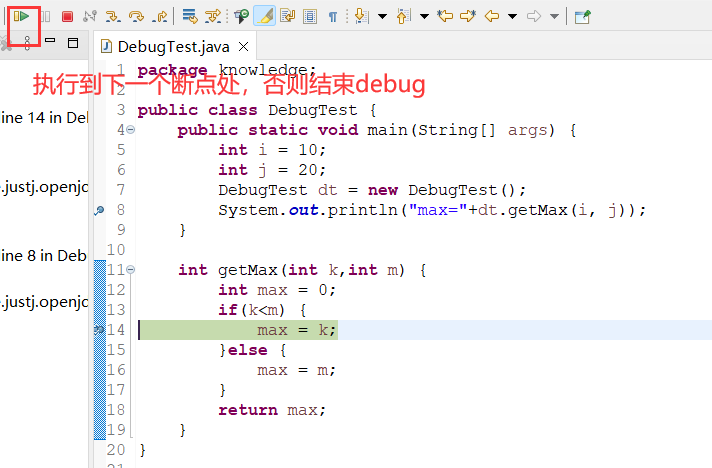Screen dimensions: 712x468
Task: Open the Debug view menu (three dots)
Action: click(x=27, y=43)
